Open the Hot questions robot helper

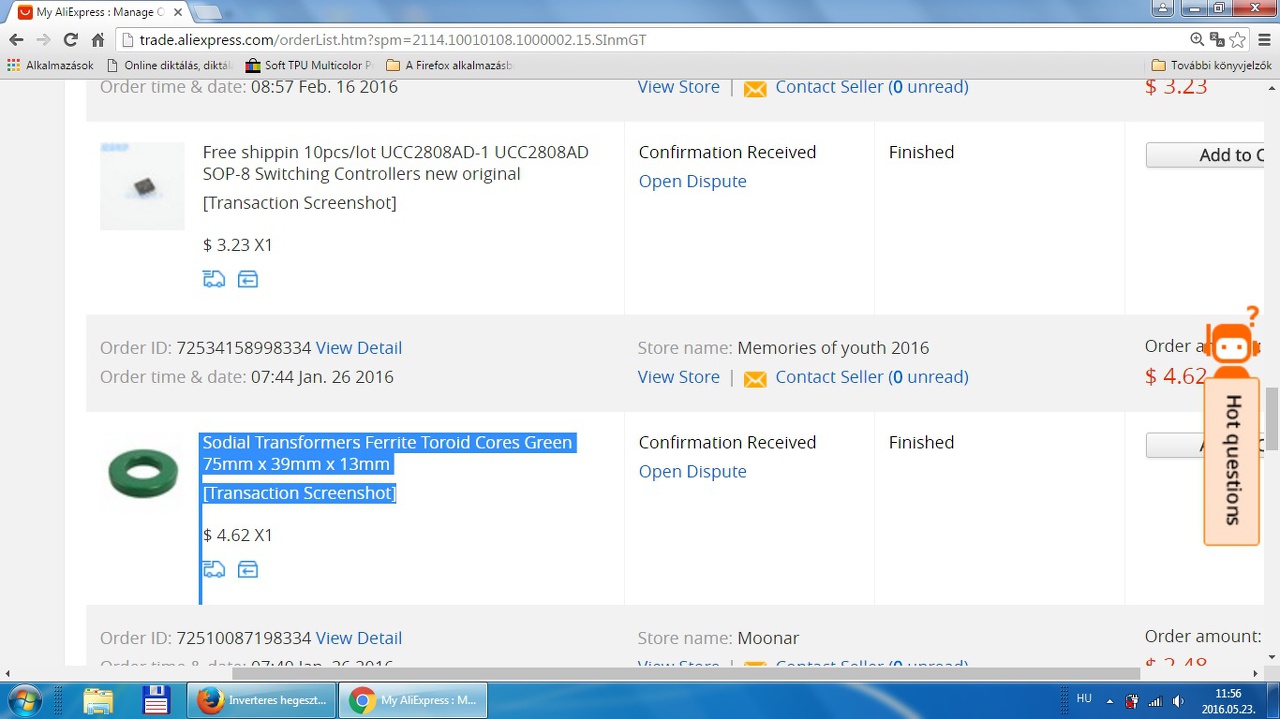(x=1232, y=342)
